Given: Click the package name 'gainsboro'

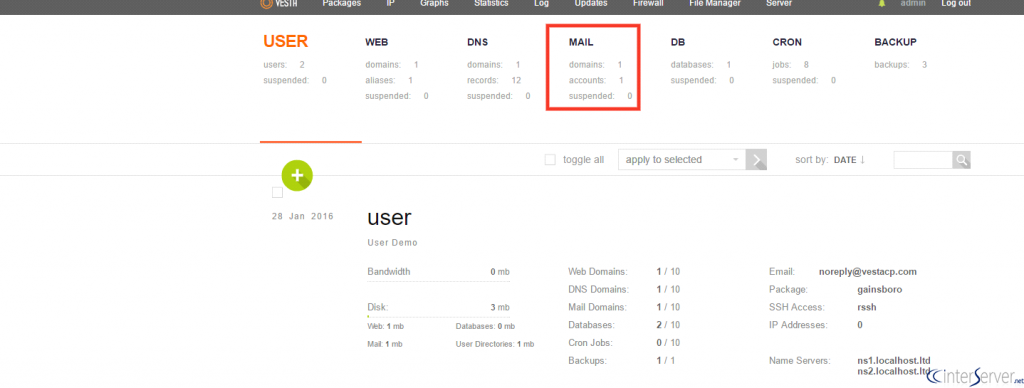Looking at the screenshot, I should point(880,289).
